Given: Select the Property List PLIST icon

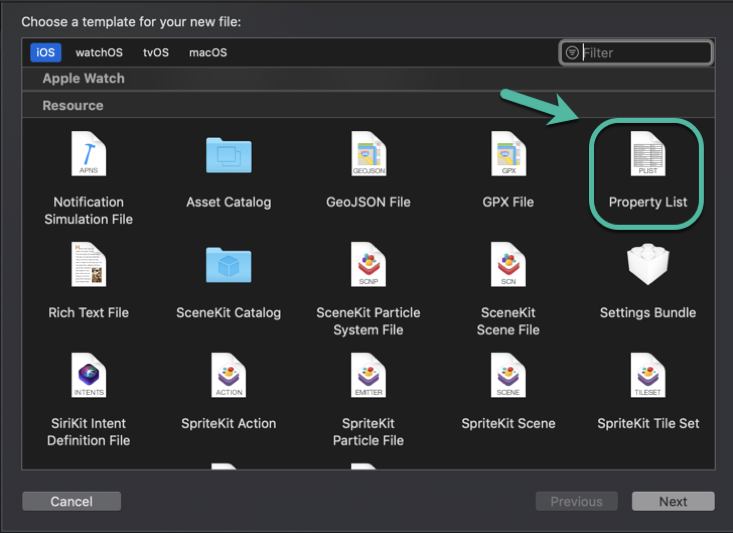Looking at the screenshot, I should [x=648, y=153].
